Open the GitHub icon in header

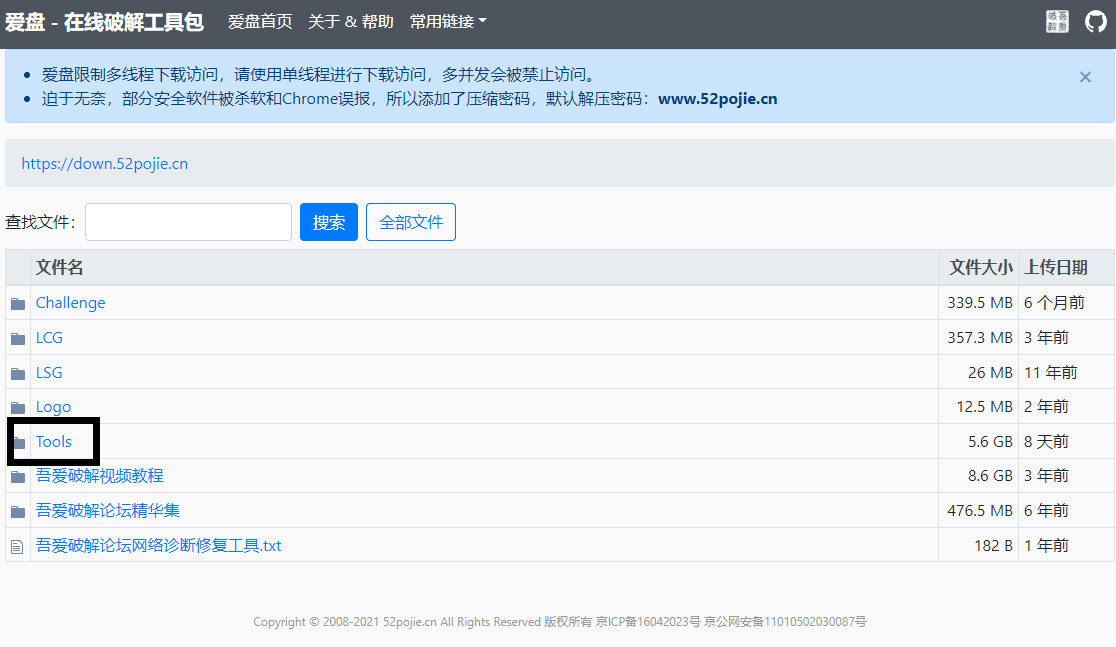coord(1095,21)
